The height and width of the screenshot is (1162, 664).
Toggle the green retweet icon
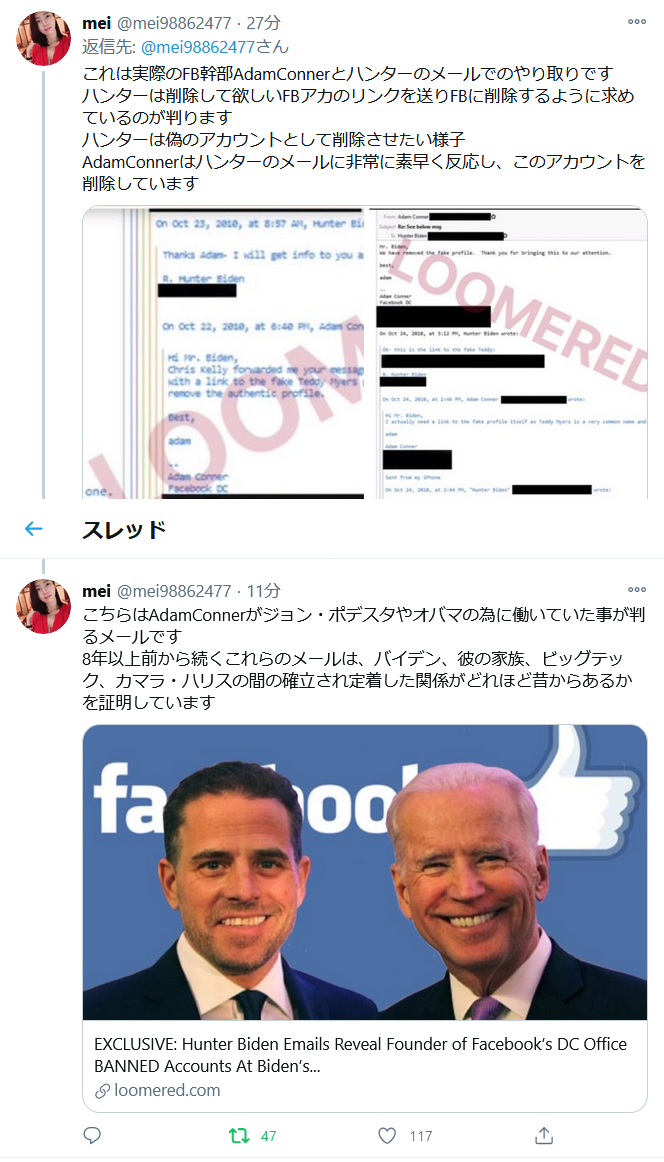239,1135
